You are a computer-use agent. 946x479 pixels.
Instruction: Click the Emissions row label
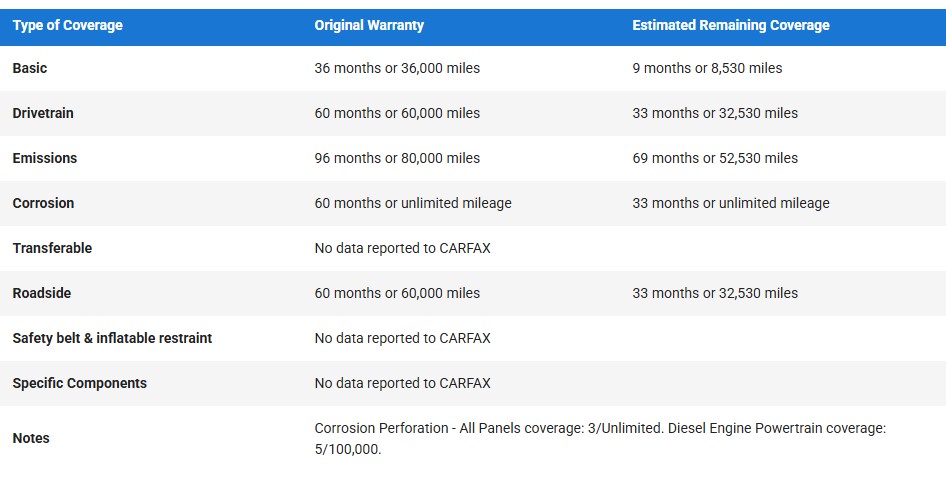point(45,158)
